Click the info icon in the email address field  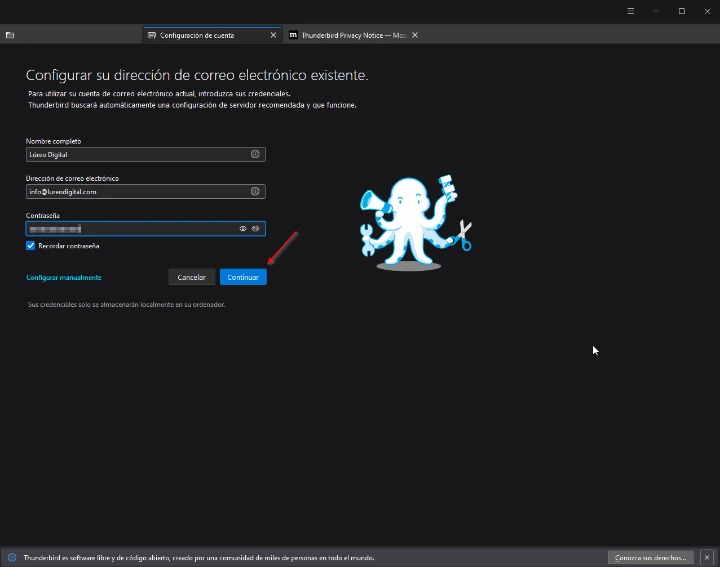255,191
